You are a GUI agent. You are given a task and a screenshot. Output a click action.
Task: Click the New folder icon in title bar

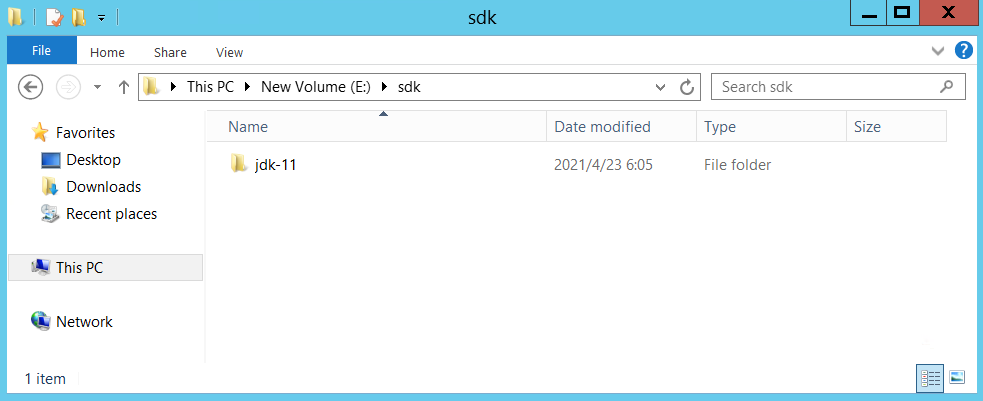(x=77, y=17)
